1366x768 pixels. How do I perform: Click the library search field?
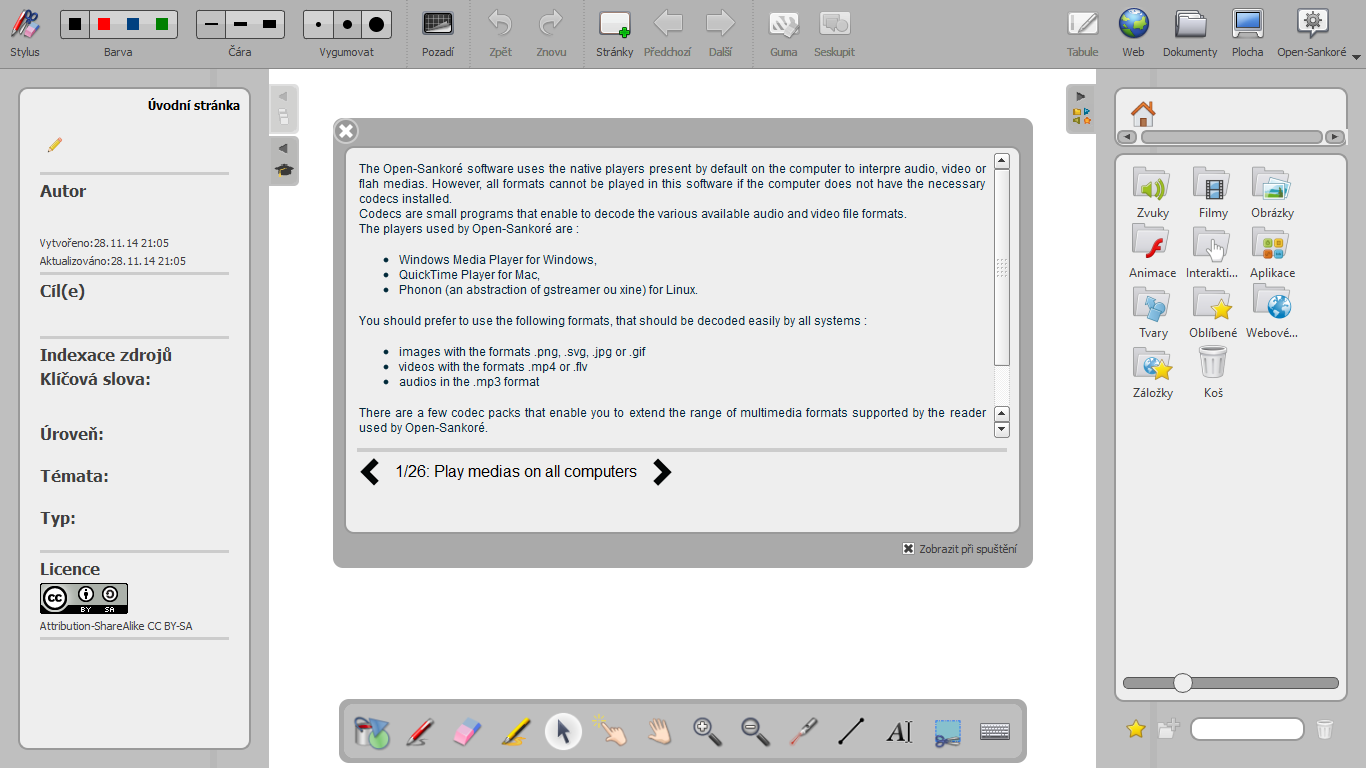tap(1247, 729)
